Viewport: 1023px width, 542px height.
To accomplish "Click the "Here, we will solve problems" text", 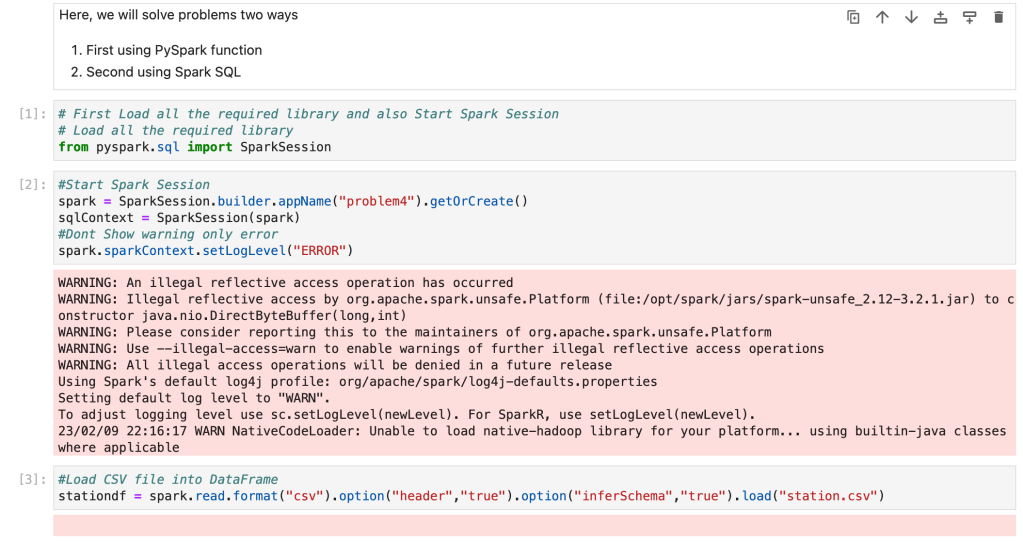I will (178, 15).
